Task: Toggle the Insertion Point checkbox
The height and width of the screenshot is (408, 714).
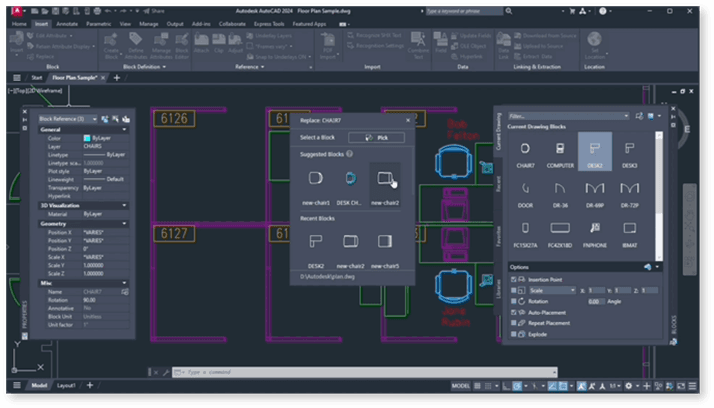Action: pyautogui.click(x=514, y=280)
